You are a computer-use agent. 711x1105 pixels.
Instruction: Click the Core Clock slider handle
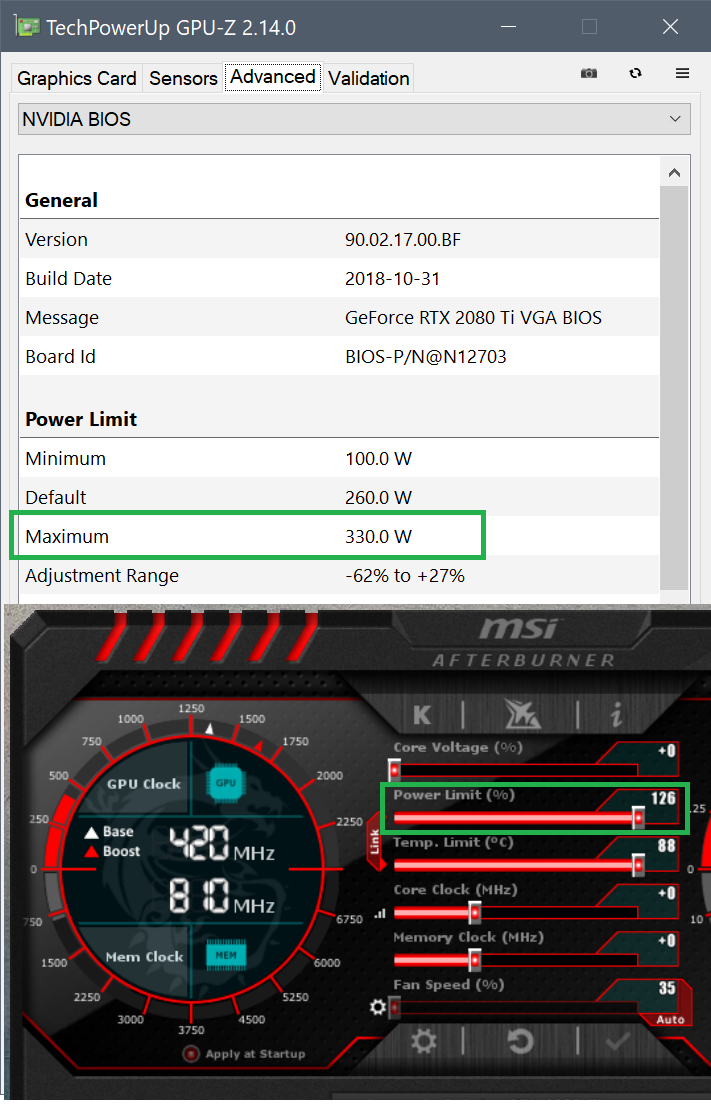click(x=475, y=913)
